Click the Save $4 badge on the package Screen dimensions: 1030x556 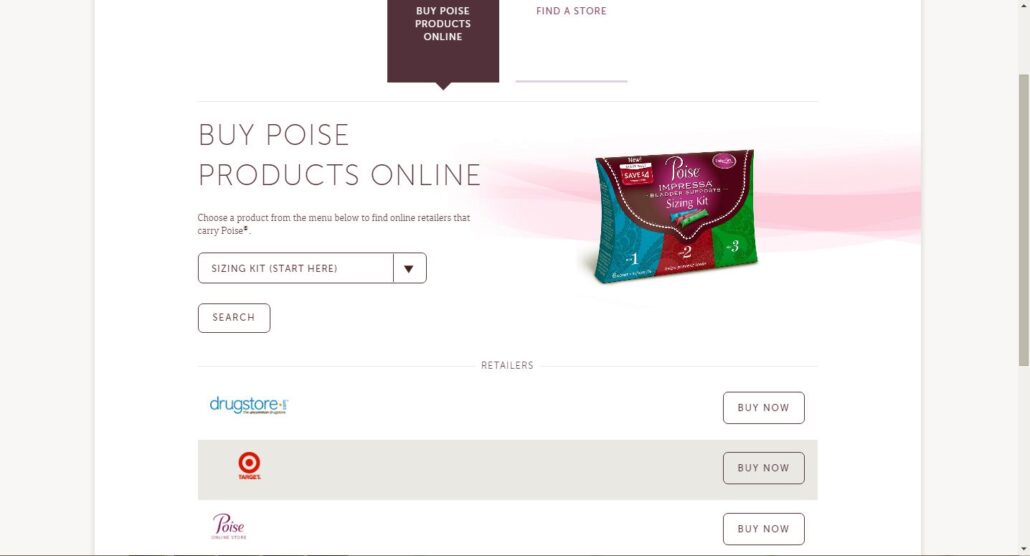coord(637,175)
